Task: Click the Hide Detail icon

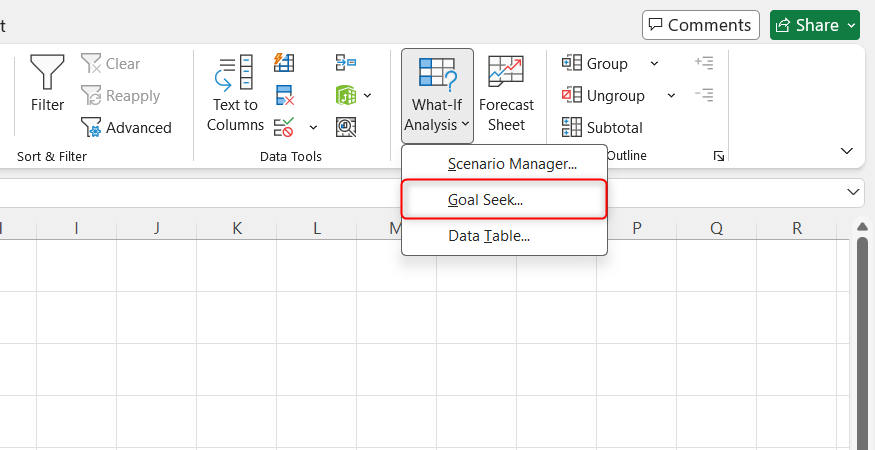Action: [x=704, y=95]
